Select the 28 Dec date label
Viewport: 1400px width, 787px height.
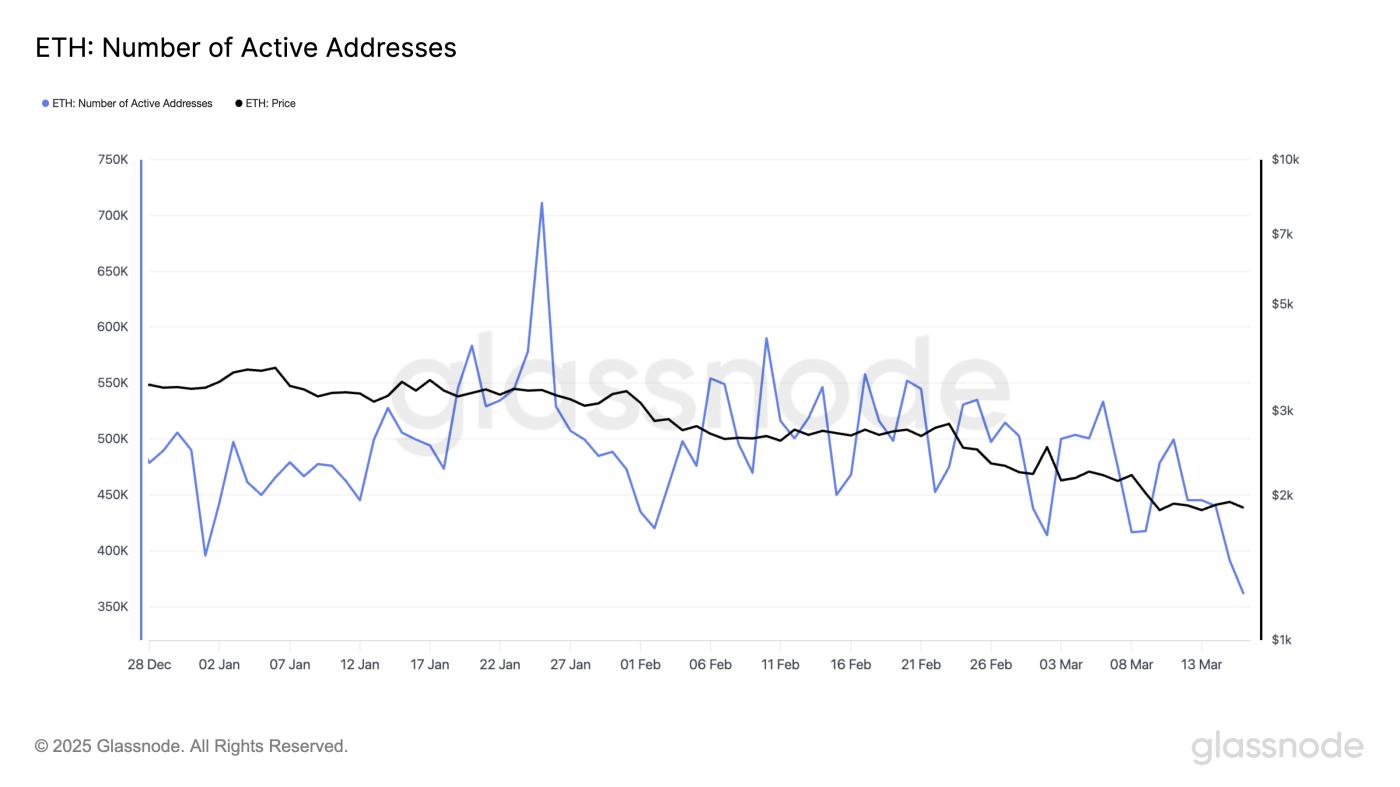click(148, 663)
